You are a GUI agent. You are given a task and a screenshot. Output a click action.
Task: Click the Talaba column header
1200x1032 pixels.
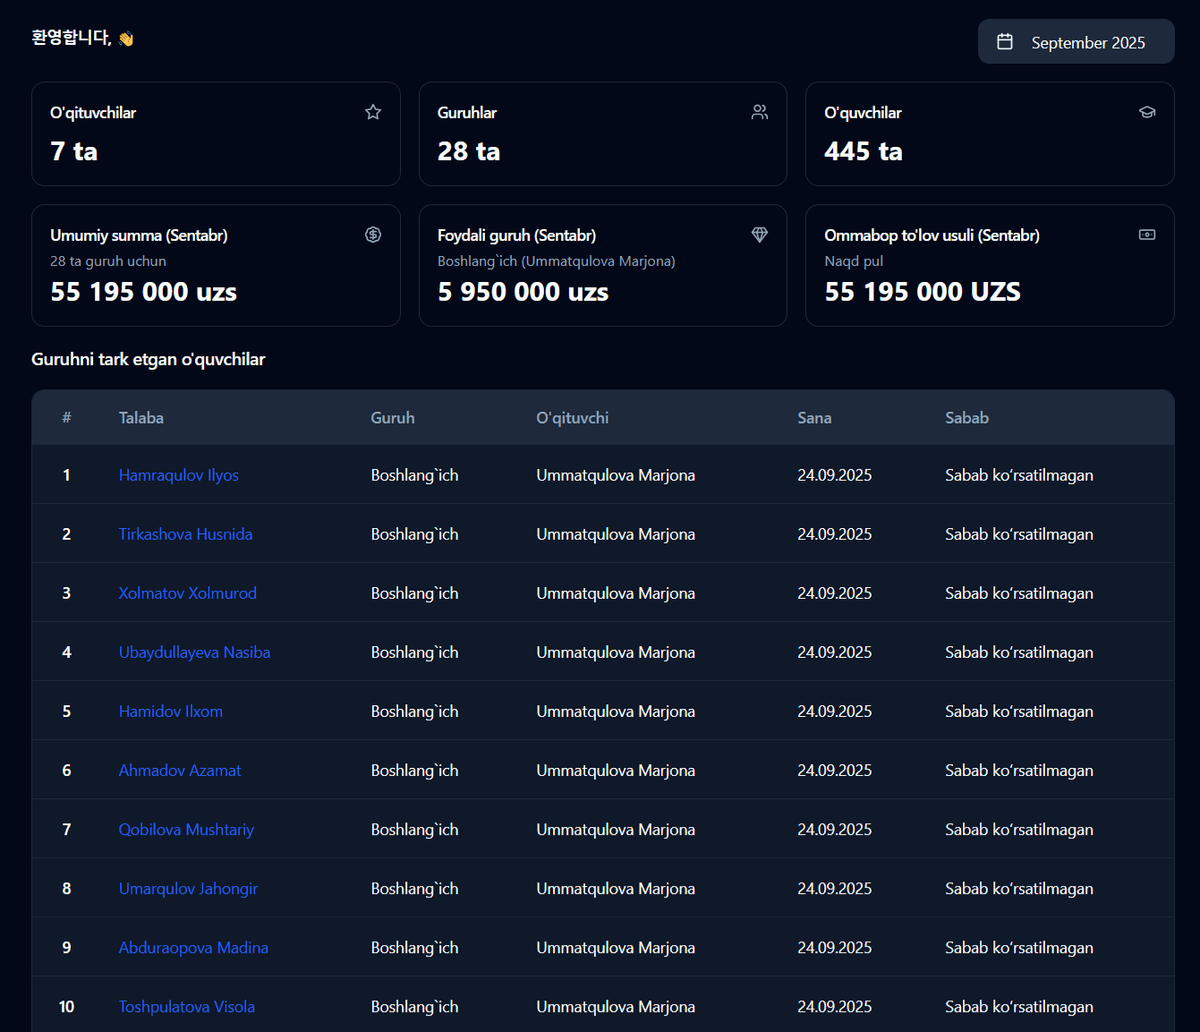(141, 418)
